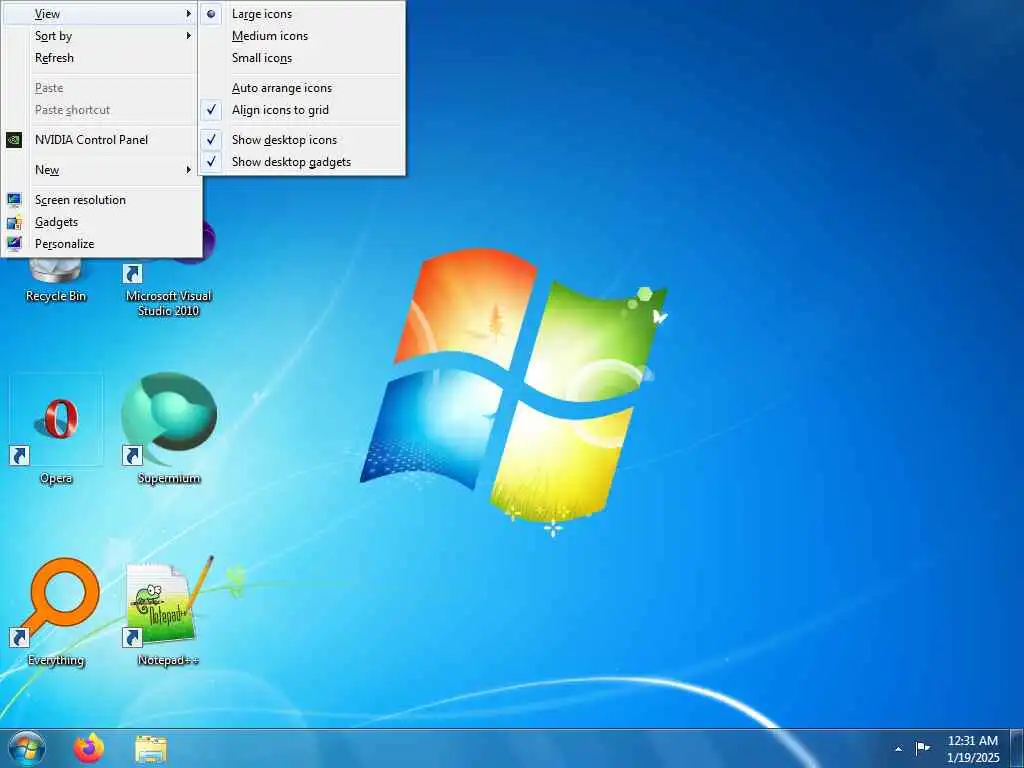Enable Auto arrange icons
The height and width of the screenshot is (768, 1024).
[302, 88]
